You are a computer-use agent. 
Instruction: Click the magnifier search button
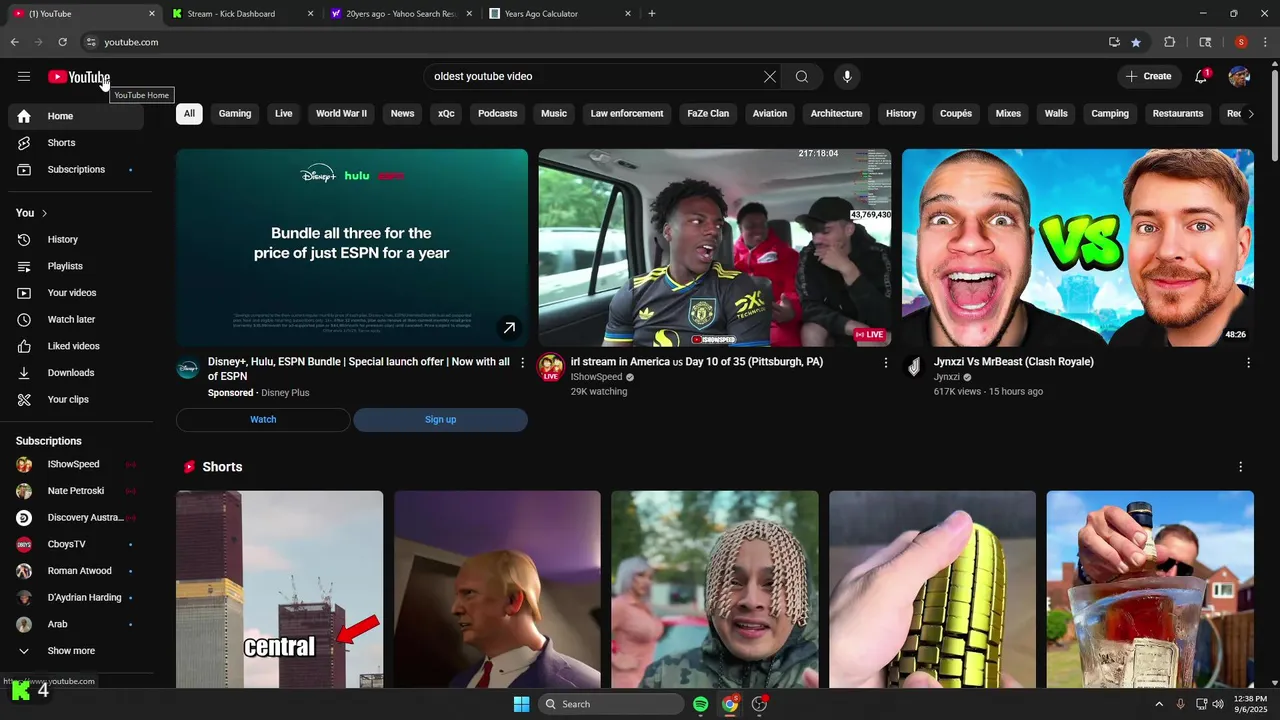pos(802,77)
